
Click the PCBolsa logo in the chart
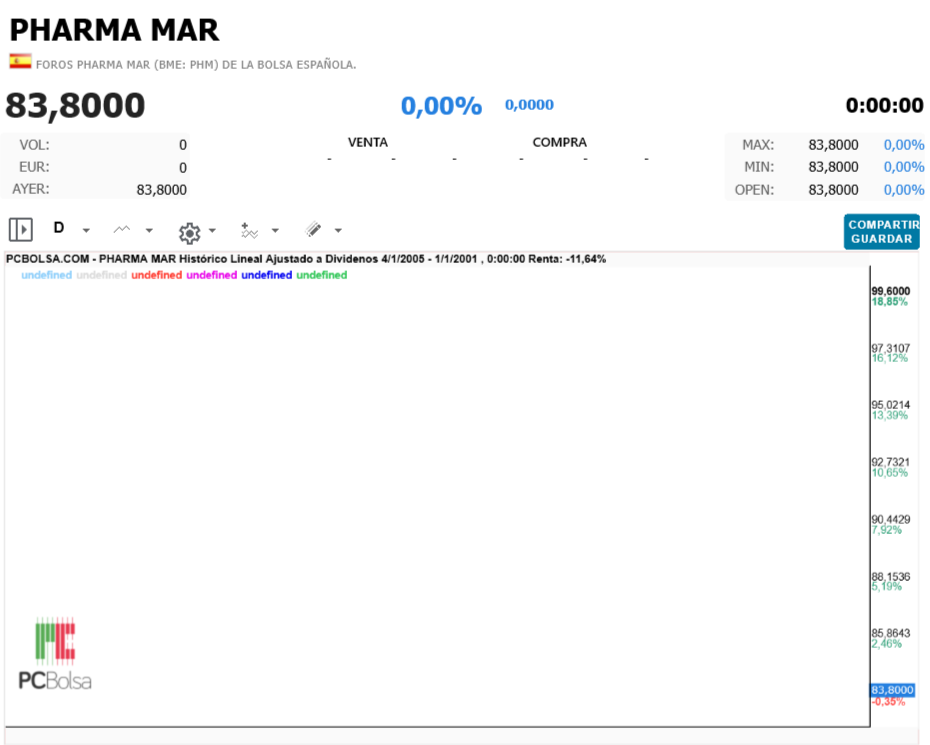(55, 654)
